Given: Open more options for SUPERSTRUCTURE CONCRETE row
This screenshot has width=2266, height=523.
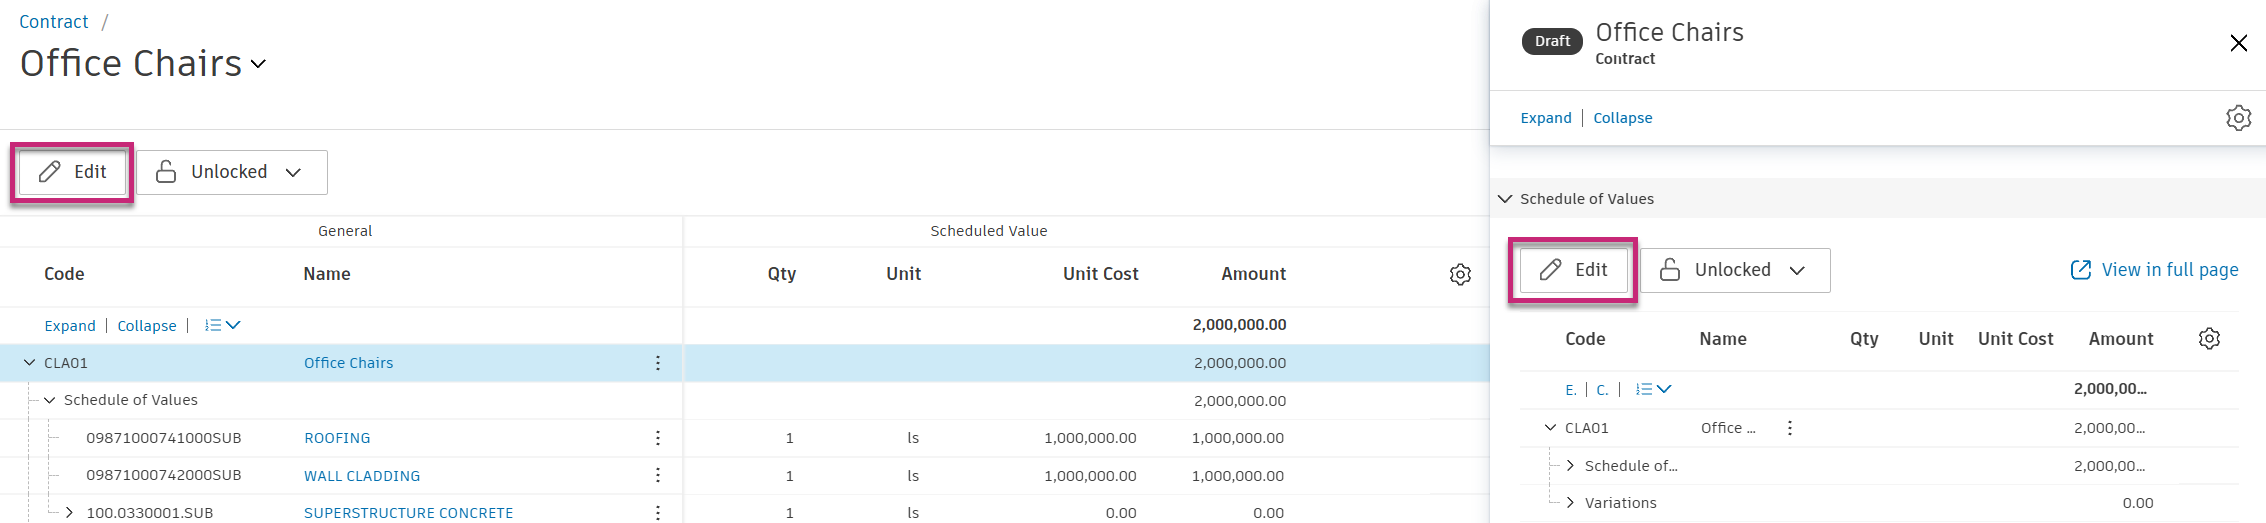Looking at the screenshot, I should click(x=658, y=513).
